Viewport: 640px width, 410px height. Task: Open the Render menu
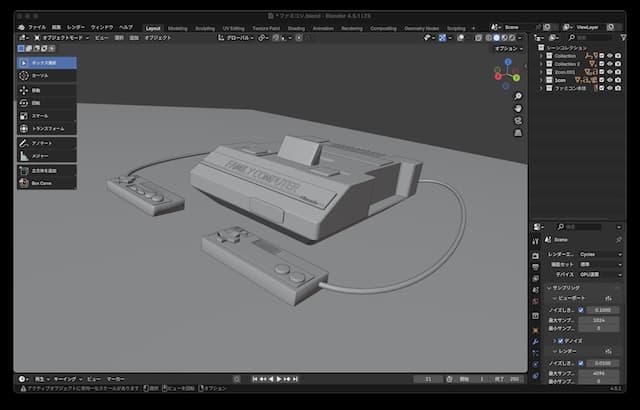pos(76,27)
